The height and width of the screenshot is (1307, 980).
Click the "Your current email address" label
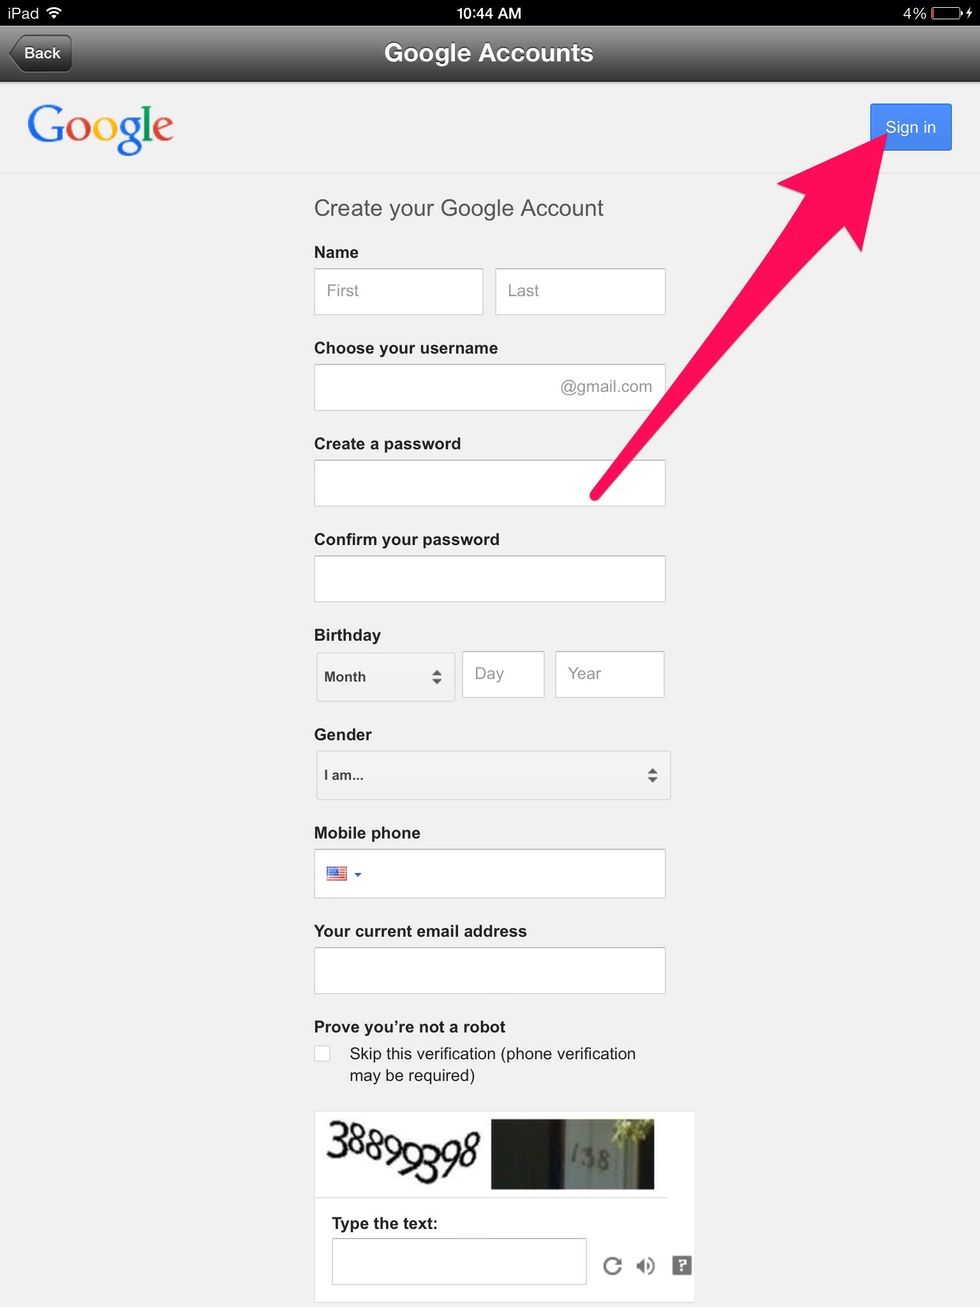click(x=420, y=931)
